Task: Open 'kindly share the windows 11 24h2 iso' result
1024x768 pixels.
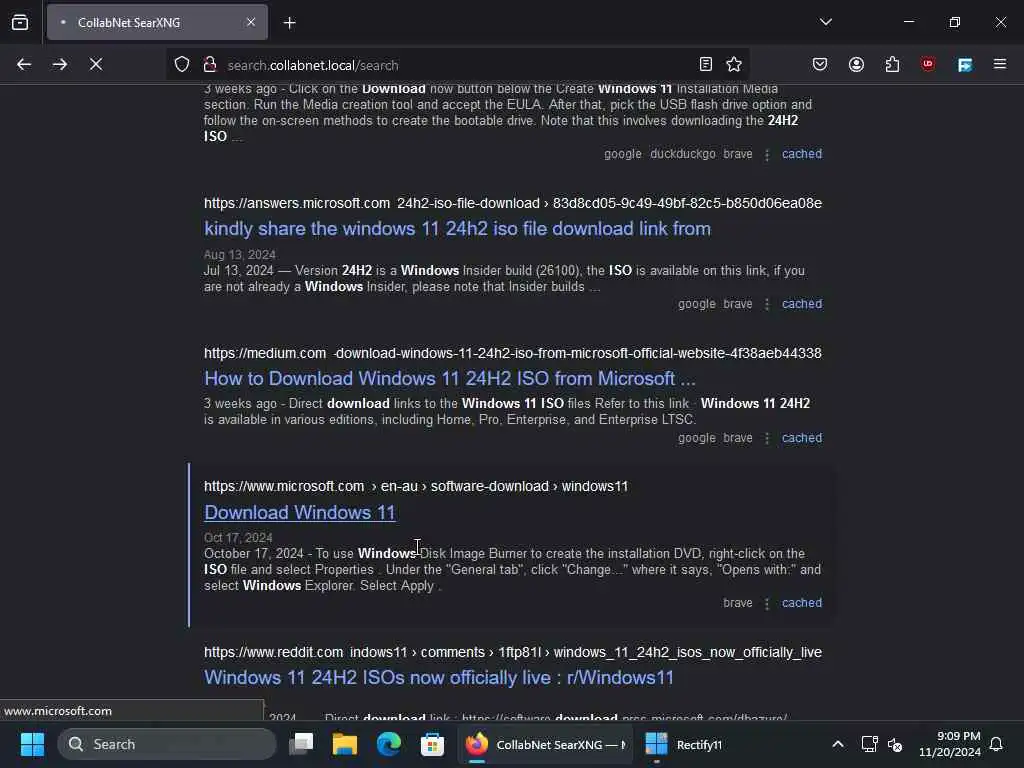Action: click(x=457, y=229)
